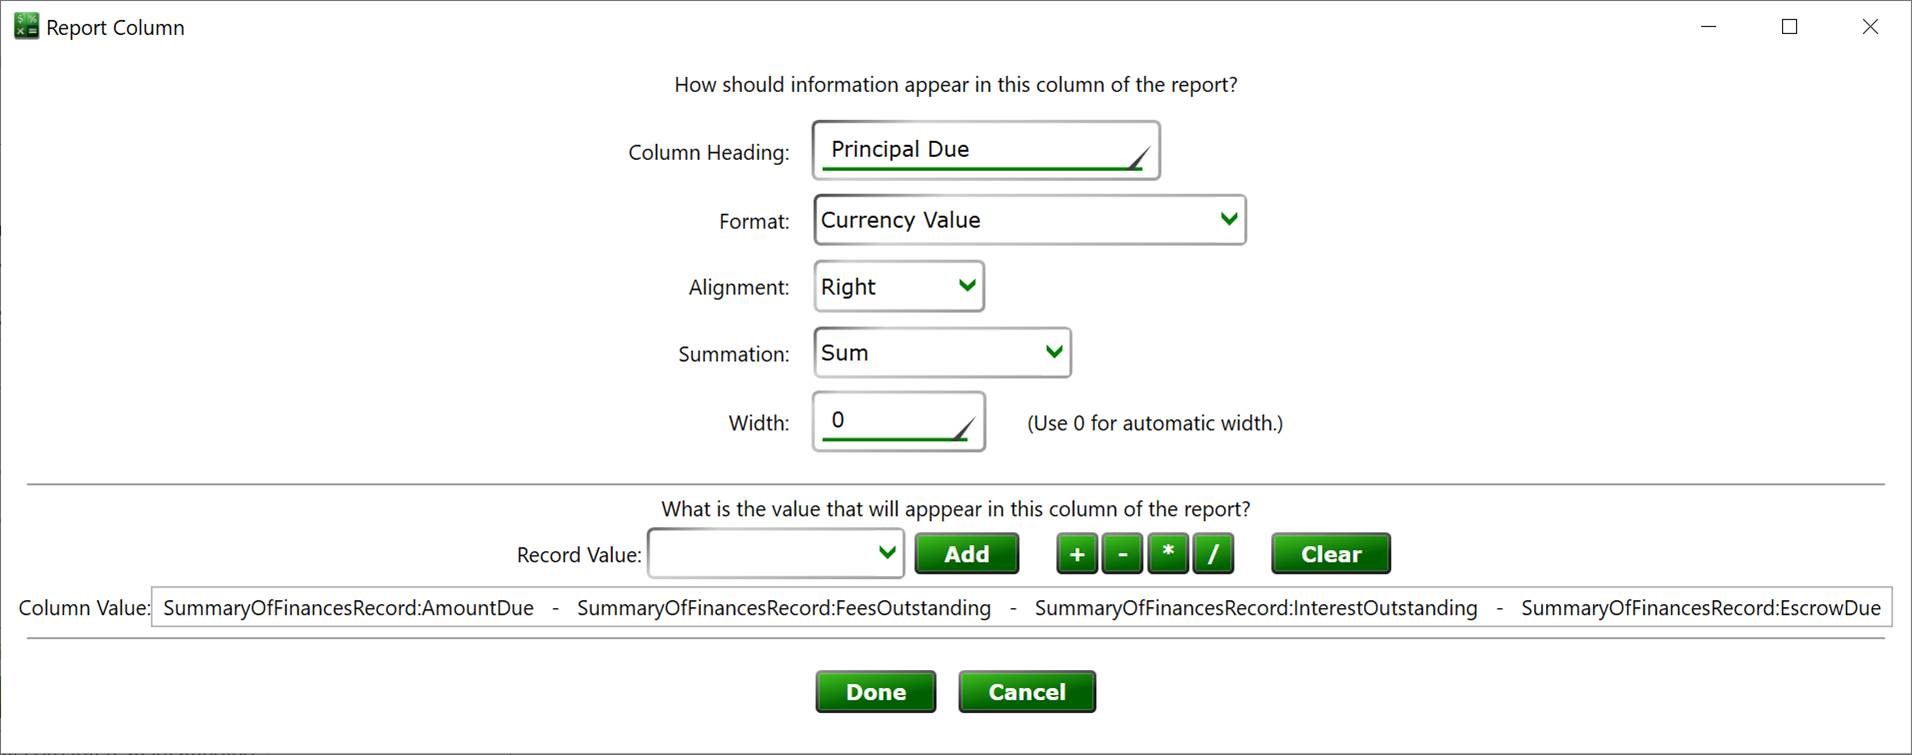
Task: Close the Report Column window
Action: (1869, 27)
